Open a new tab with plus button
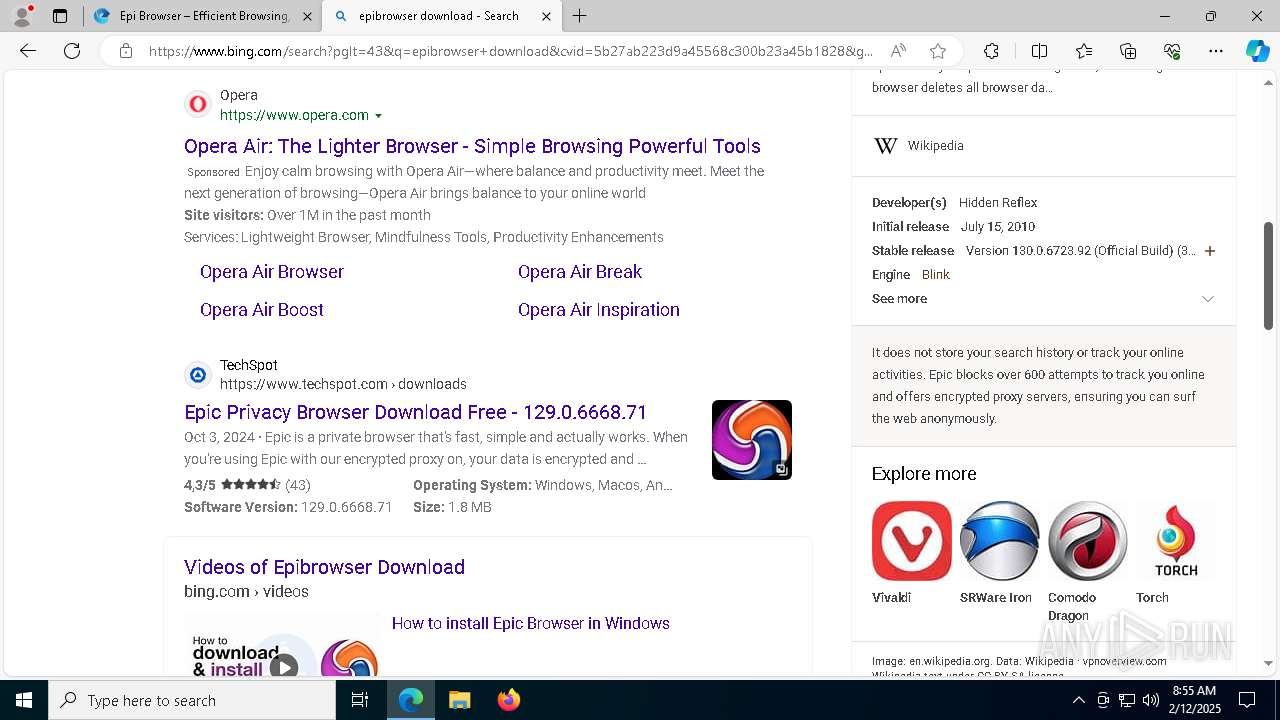The width and height of the screenshot is (1280, 720). point(580,16)
